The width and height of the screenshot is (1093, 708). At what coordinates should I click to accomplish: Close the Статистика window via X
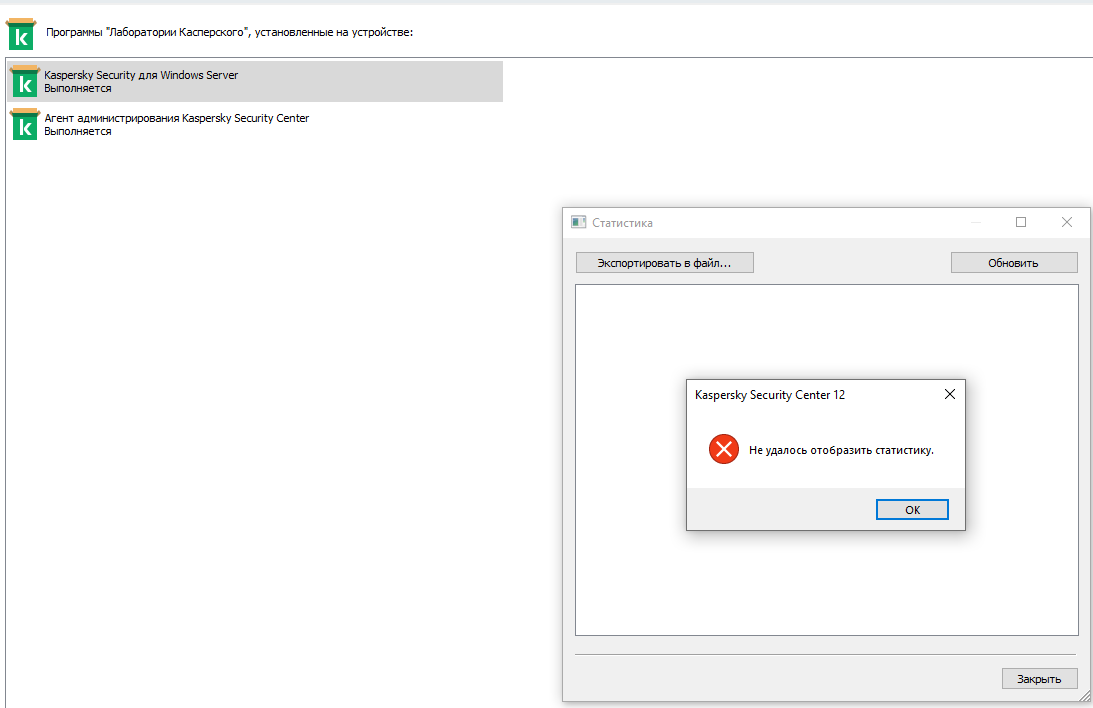coord(1067,222)
